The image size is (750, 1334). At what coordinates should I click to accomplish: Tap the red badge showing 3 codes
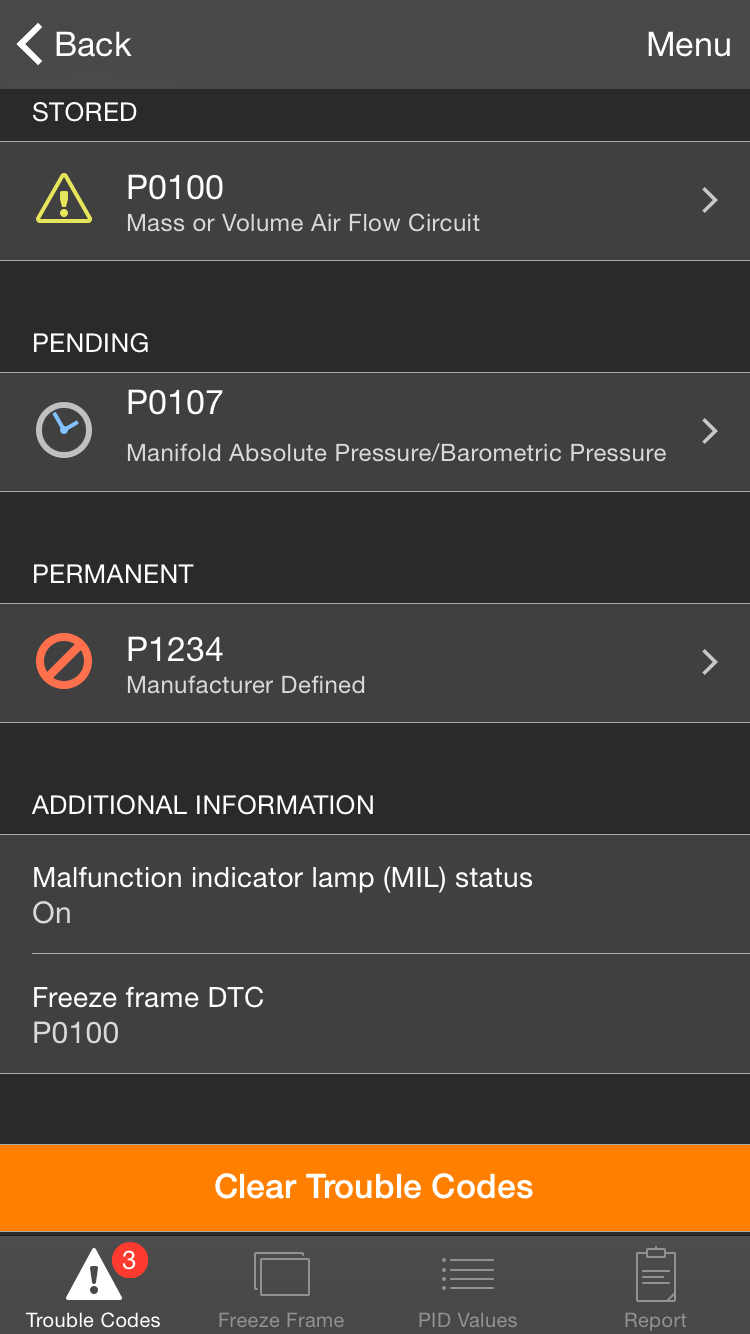[x=128, y=1260]
